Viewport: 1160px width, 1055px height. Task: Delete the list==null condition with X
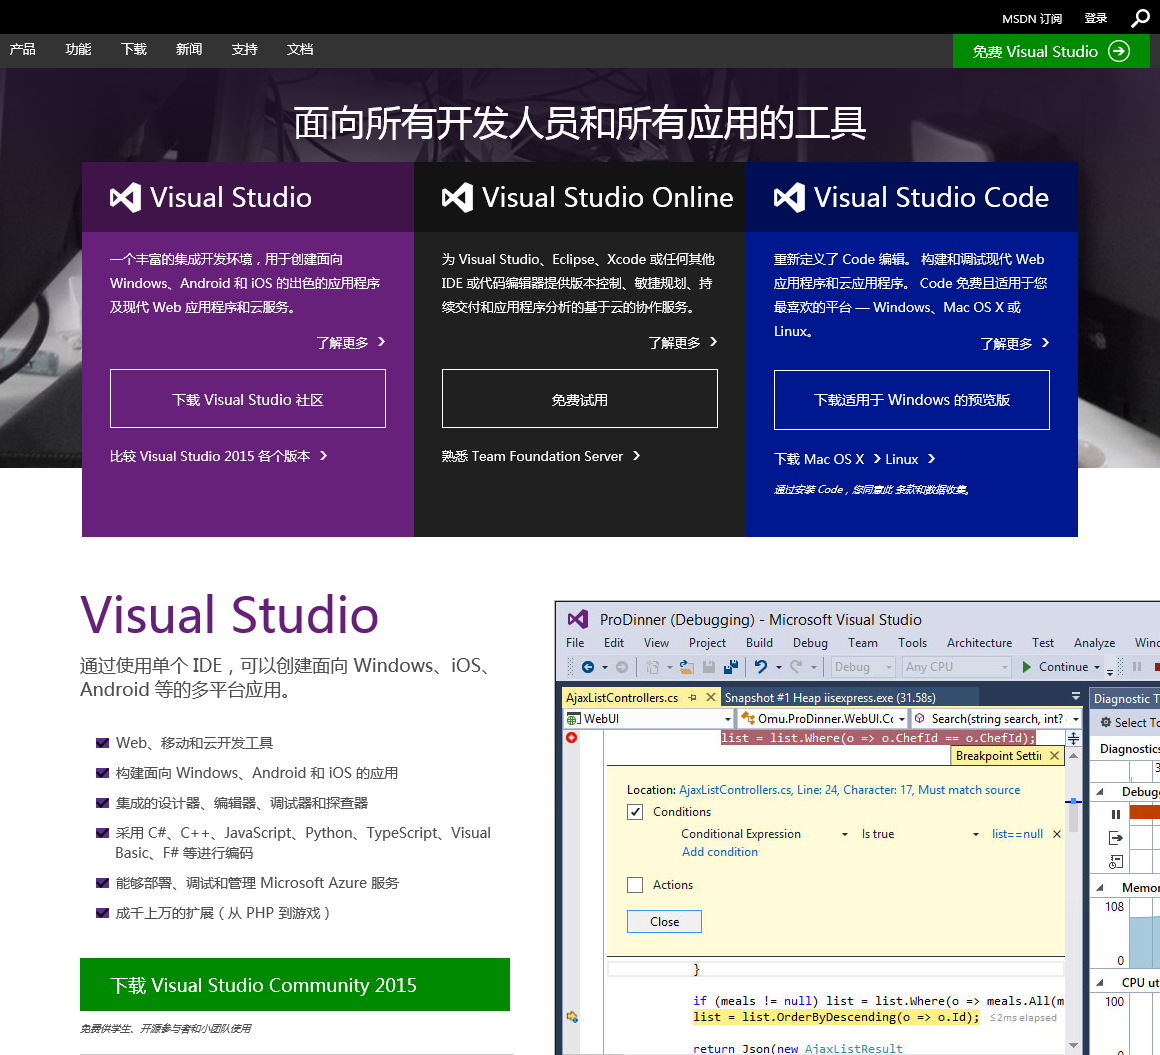tap(1056, 834)
